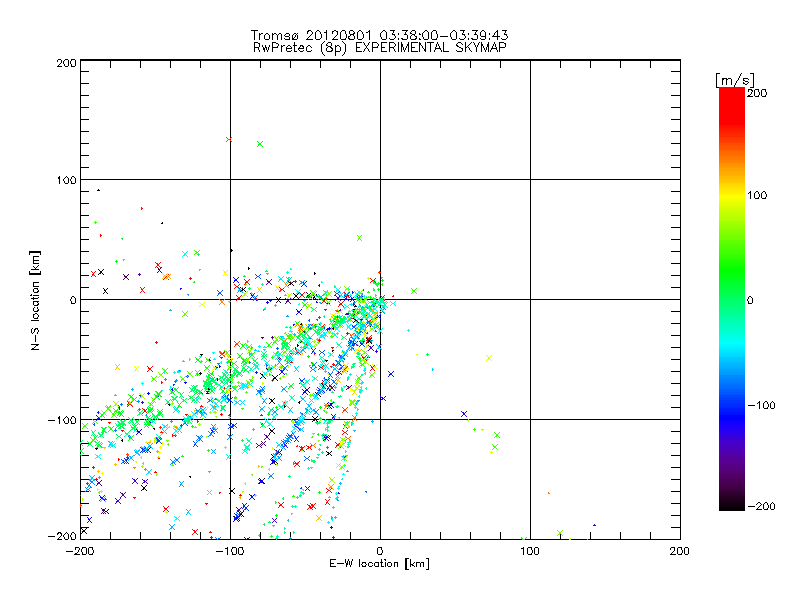Pick the black bottom of the velocity colorbar

tap(732, 506)
